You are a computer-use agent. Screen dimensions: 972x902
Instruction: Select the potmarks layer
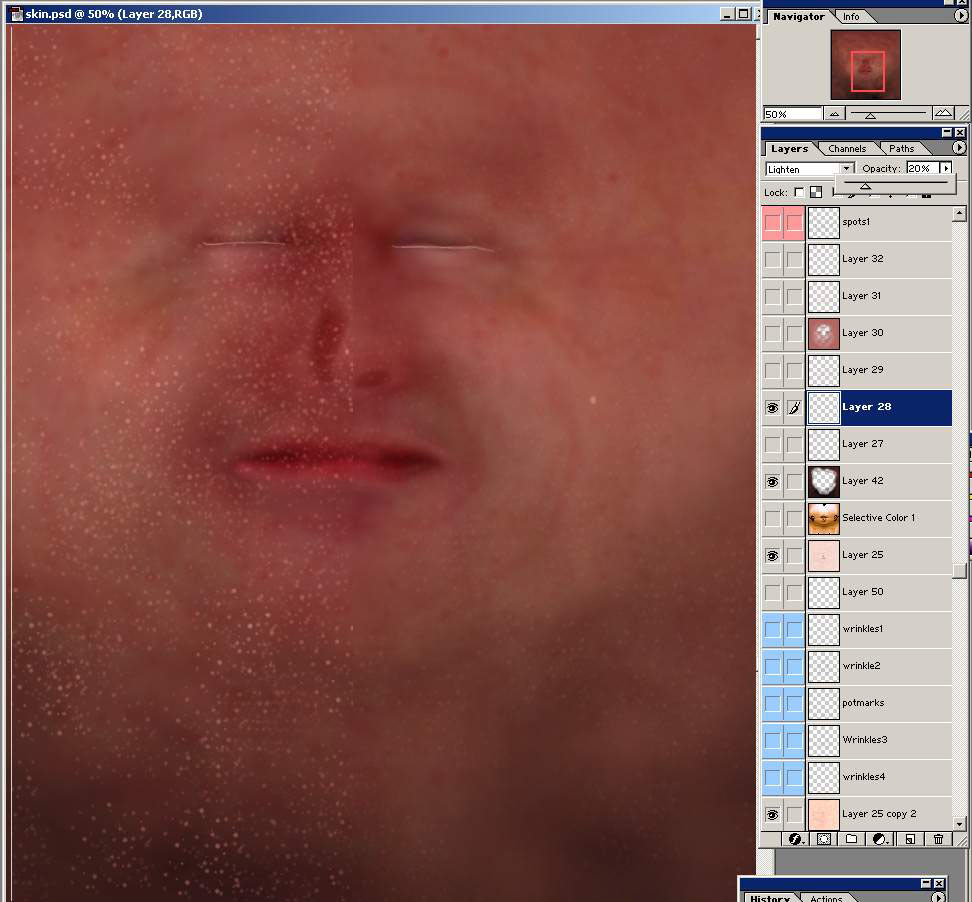[x=880, y=703]
